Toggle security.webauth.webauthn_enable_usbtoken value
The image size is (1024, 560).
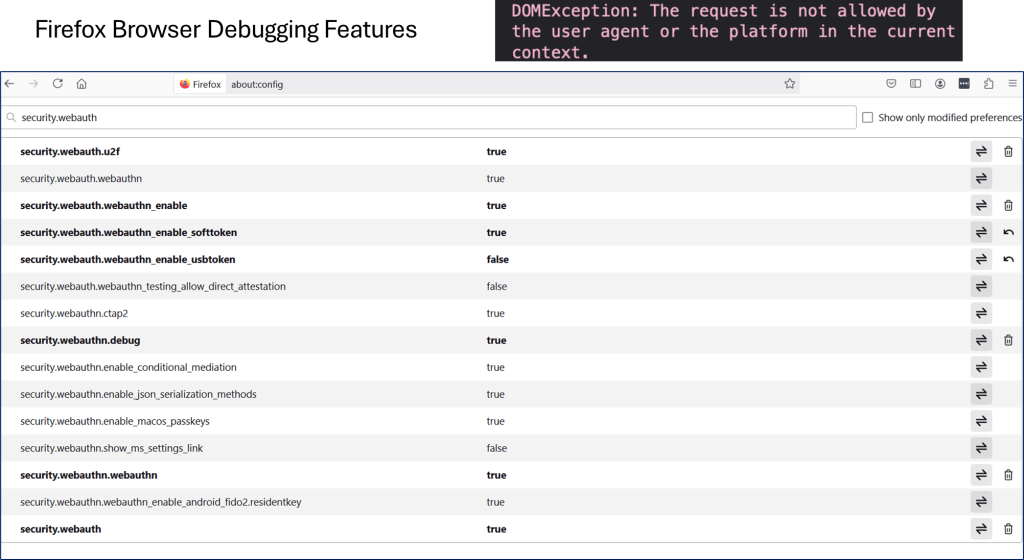coord(981,260)
